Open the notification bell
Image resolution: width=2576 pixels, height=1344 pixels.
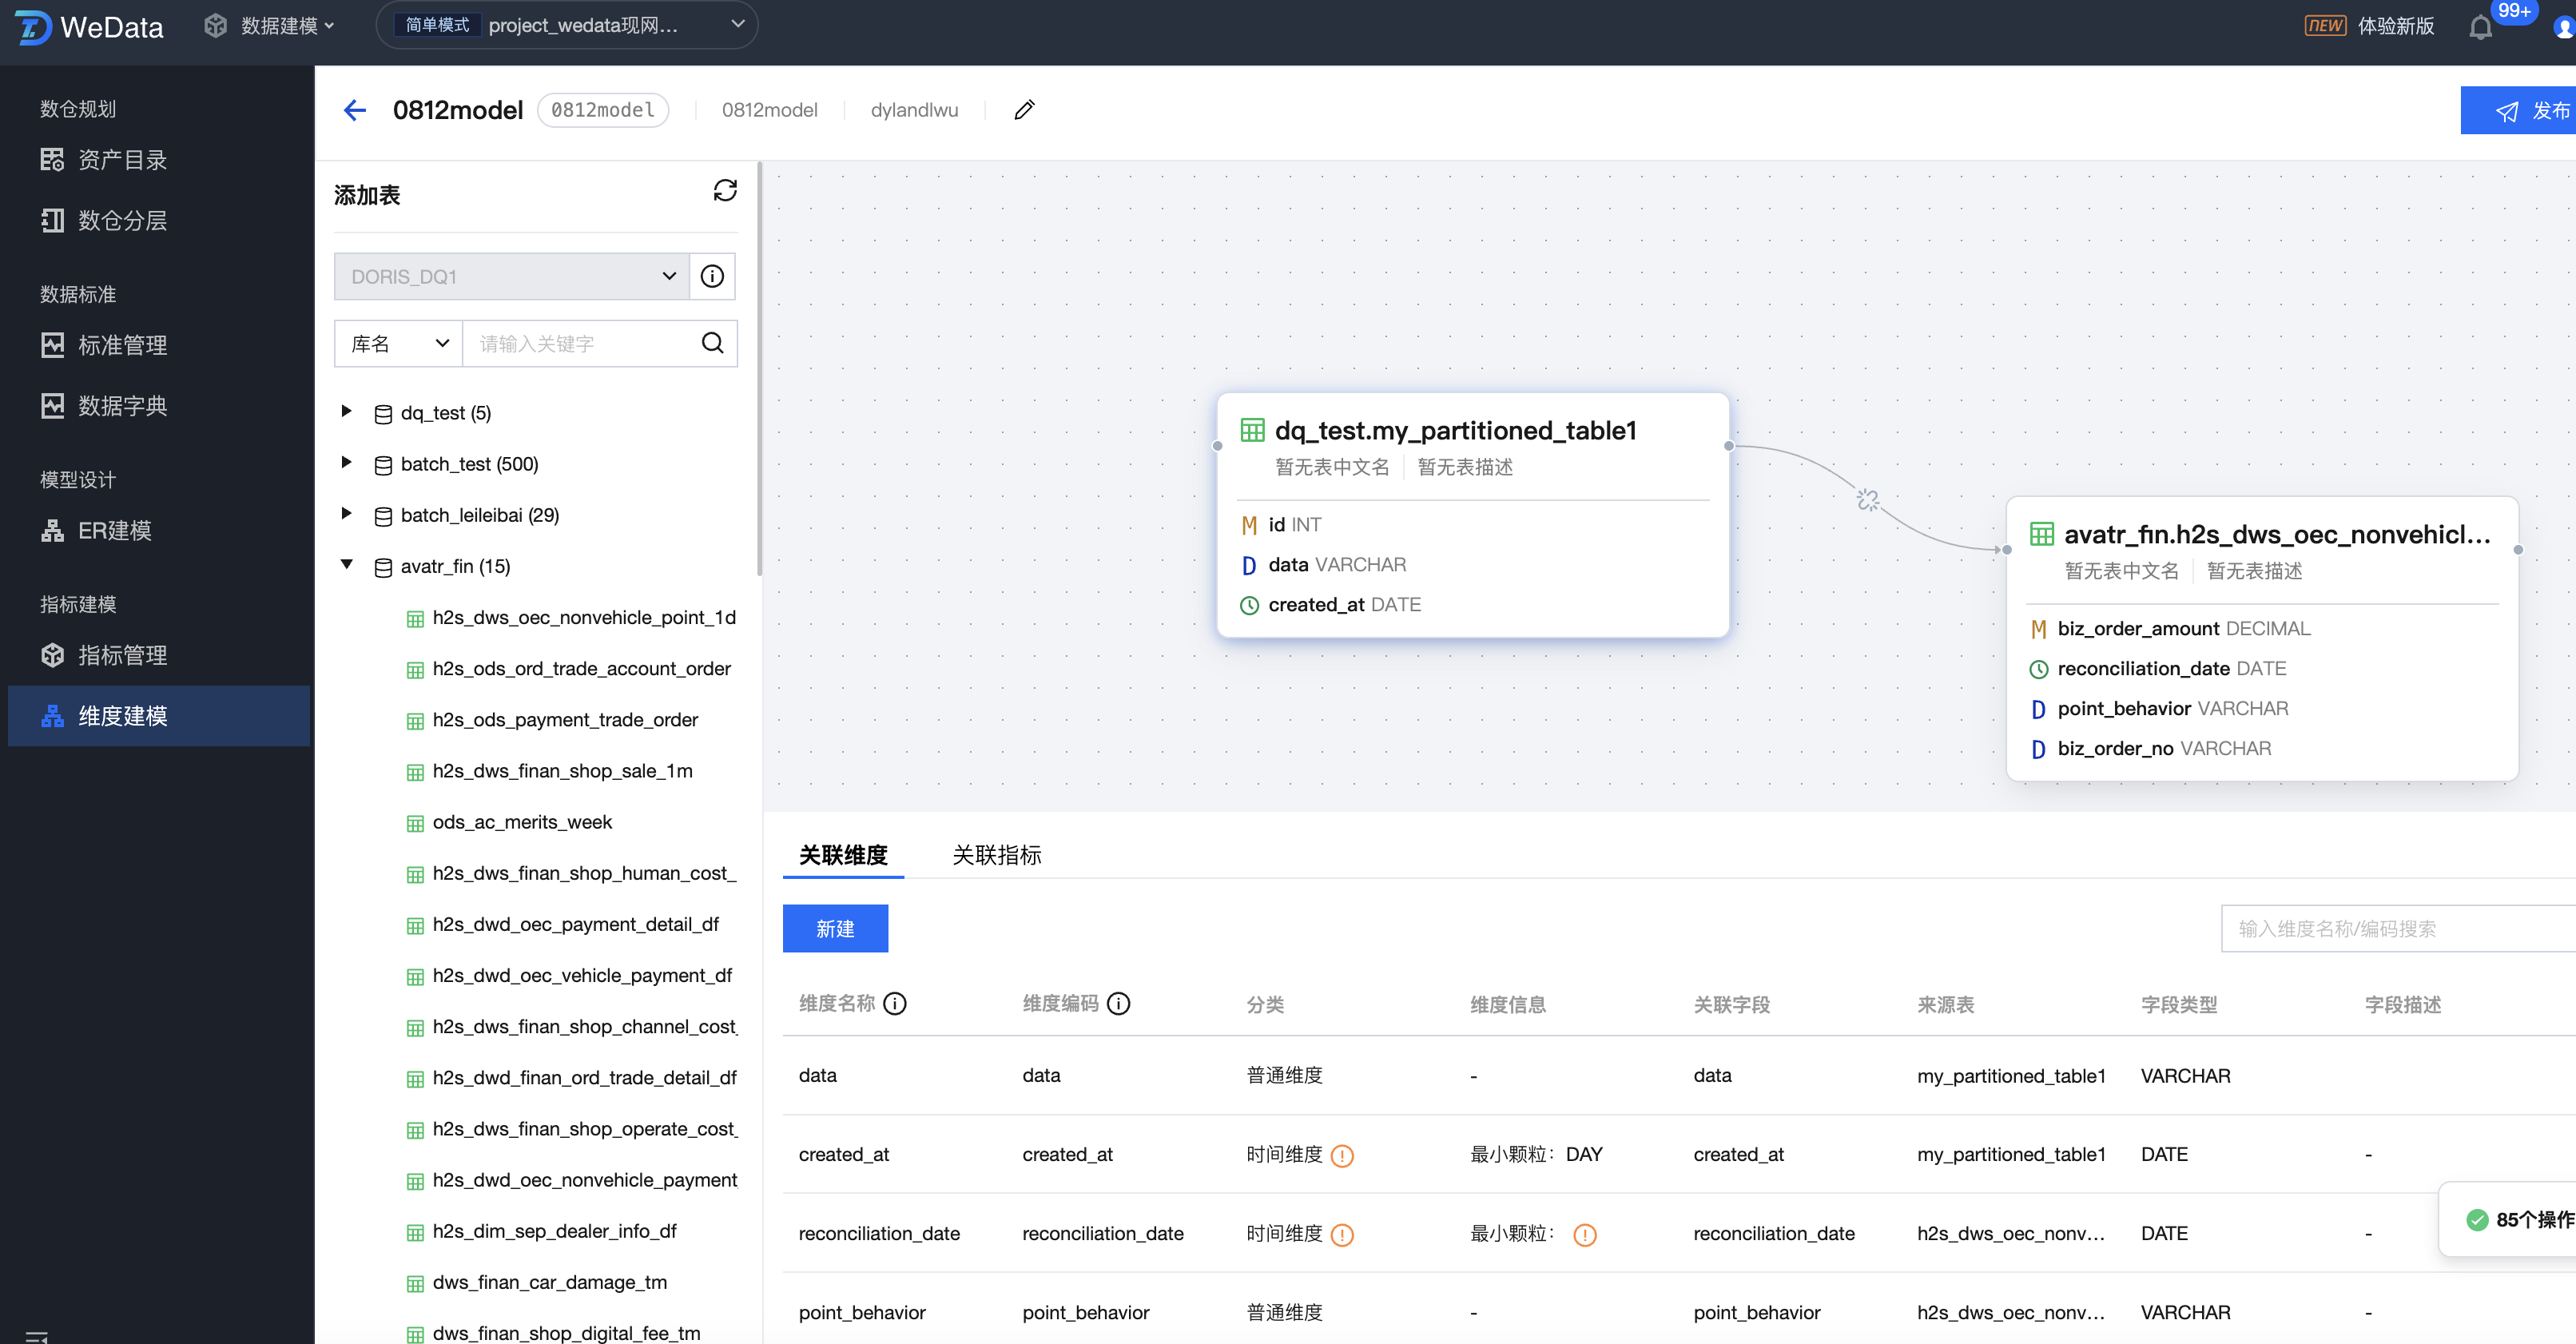[2480, 27]
